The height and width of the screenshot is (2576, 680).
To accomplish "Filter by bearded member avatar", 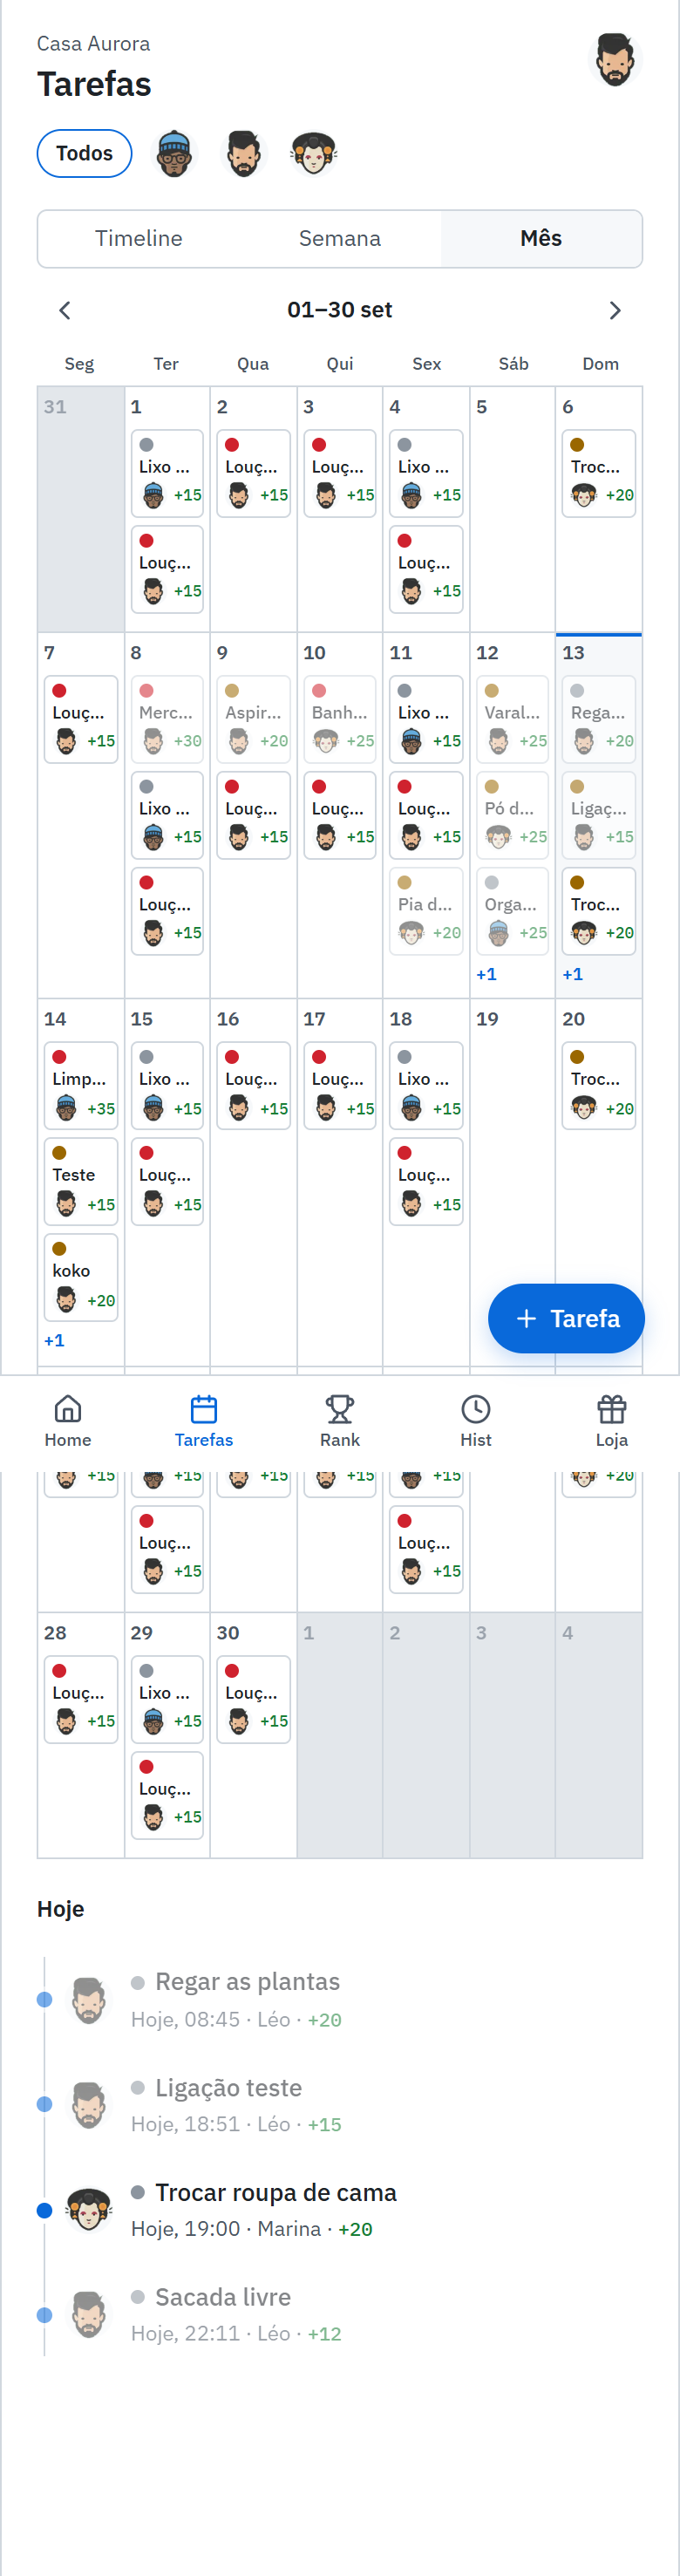I will click(x=244, y=154).
